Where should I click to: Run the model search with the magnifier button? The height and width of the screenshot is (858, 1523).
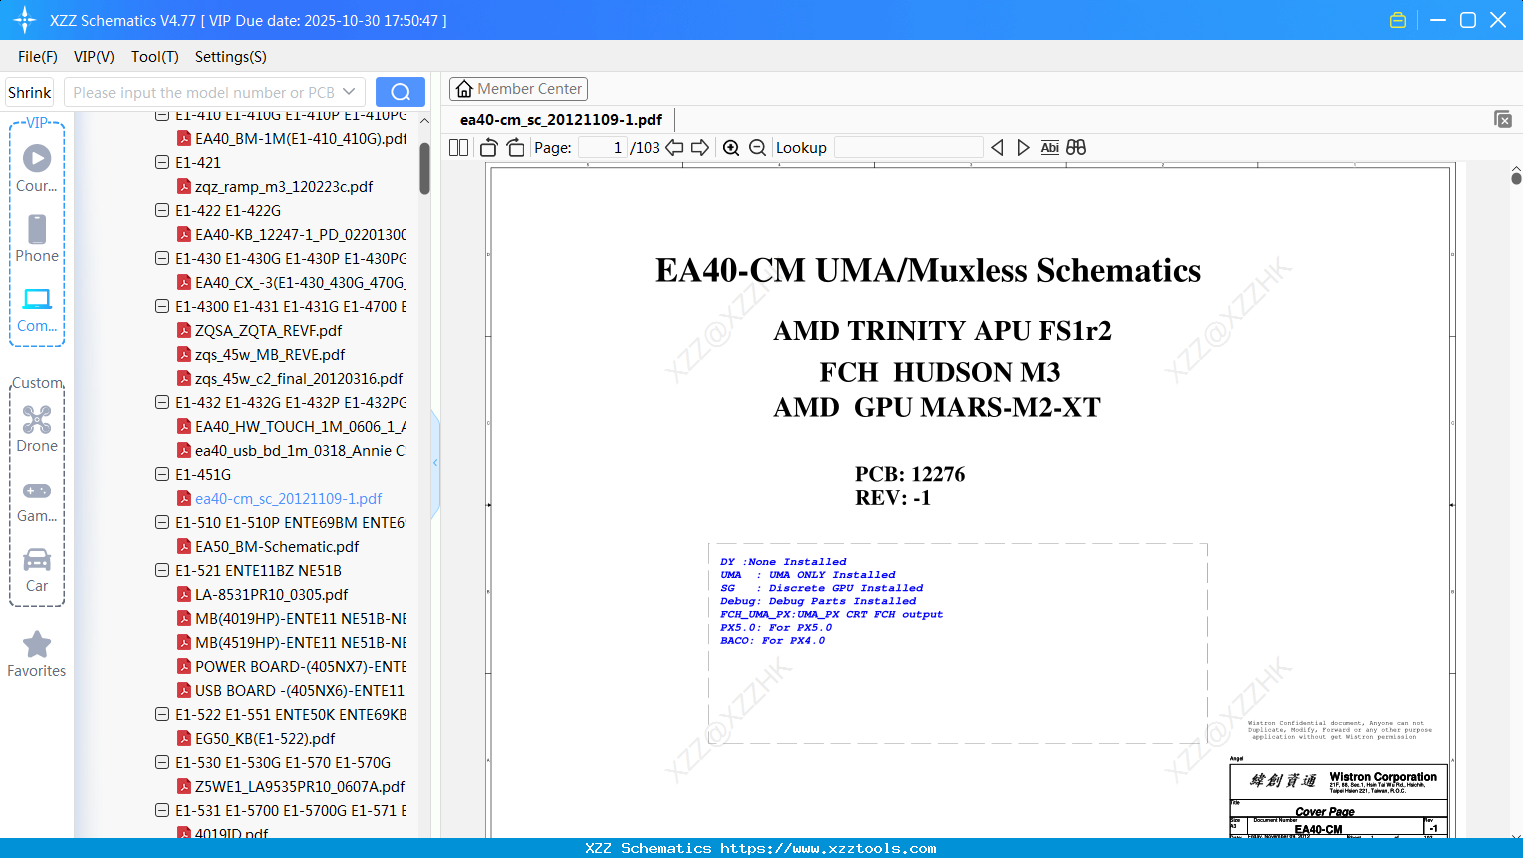point(400,92)
